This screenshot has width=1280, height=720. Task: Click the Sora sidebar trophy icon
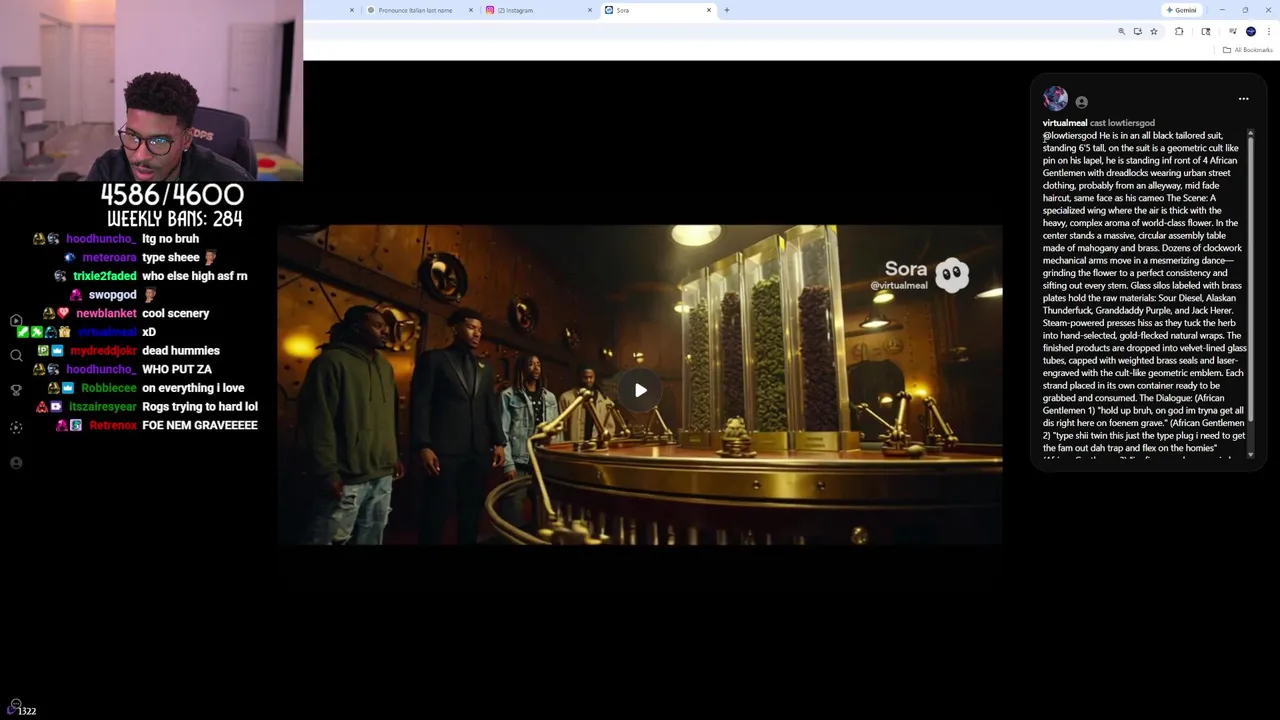point(16,390)
